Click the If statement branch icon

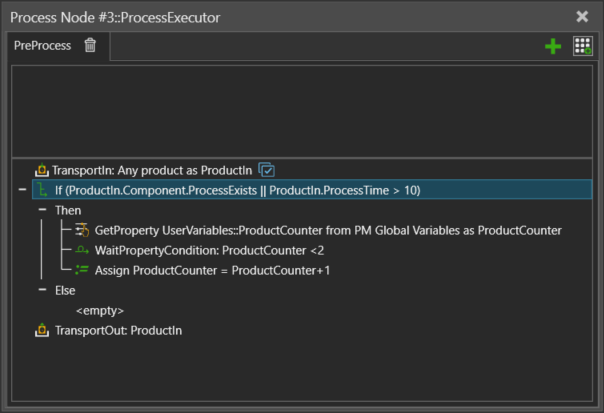41,190
